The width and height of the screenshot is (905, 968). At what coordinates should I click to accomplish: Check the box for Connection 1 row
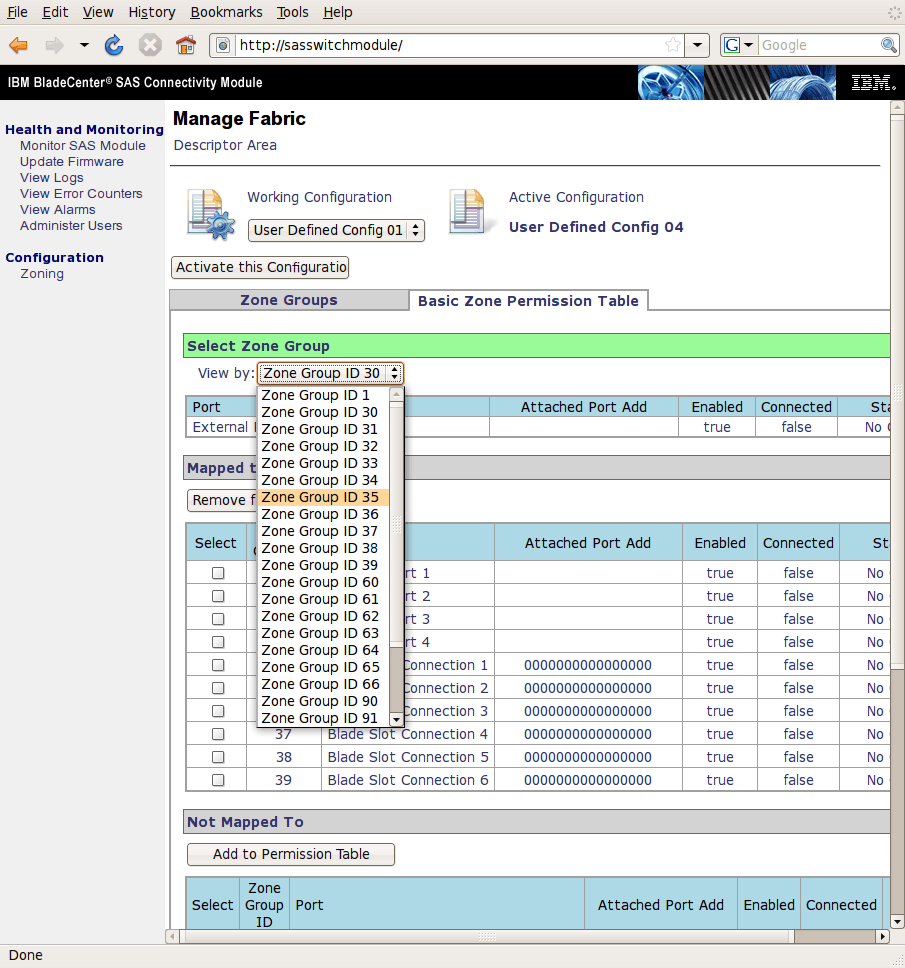pos(218,665)
